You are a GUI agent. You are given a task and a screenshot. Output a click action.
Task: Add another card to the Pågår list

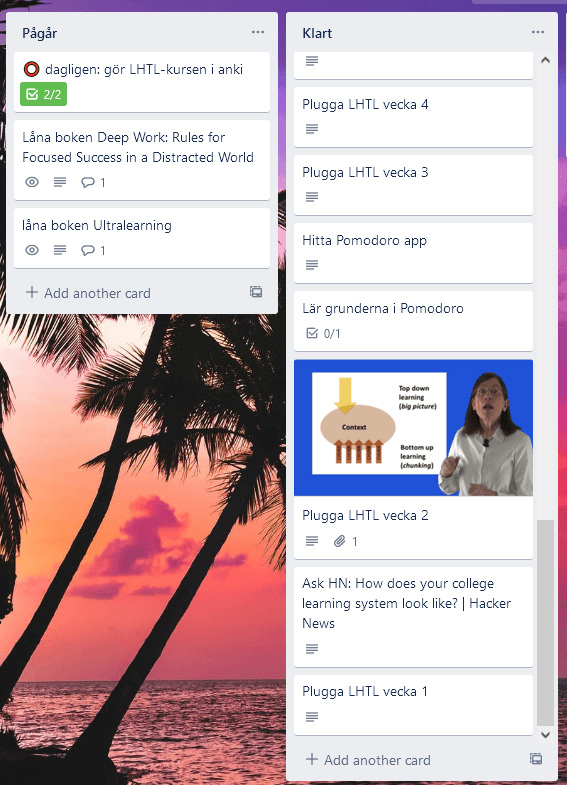point(88,293)
